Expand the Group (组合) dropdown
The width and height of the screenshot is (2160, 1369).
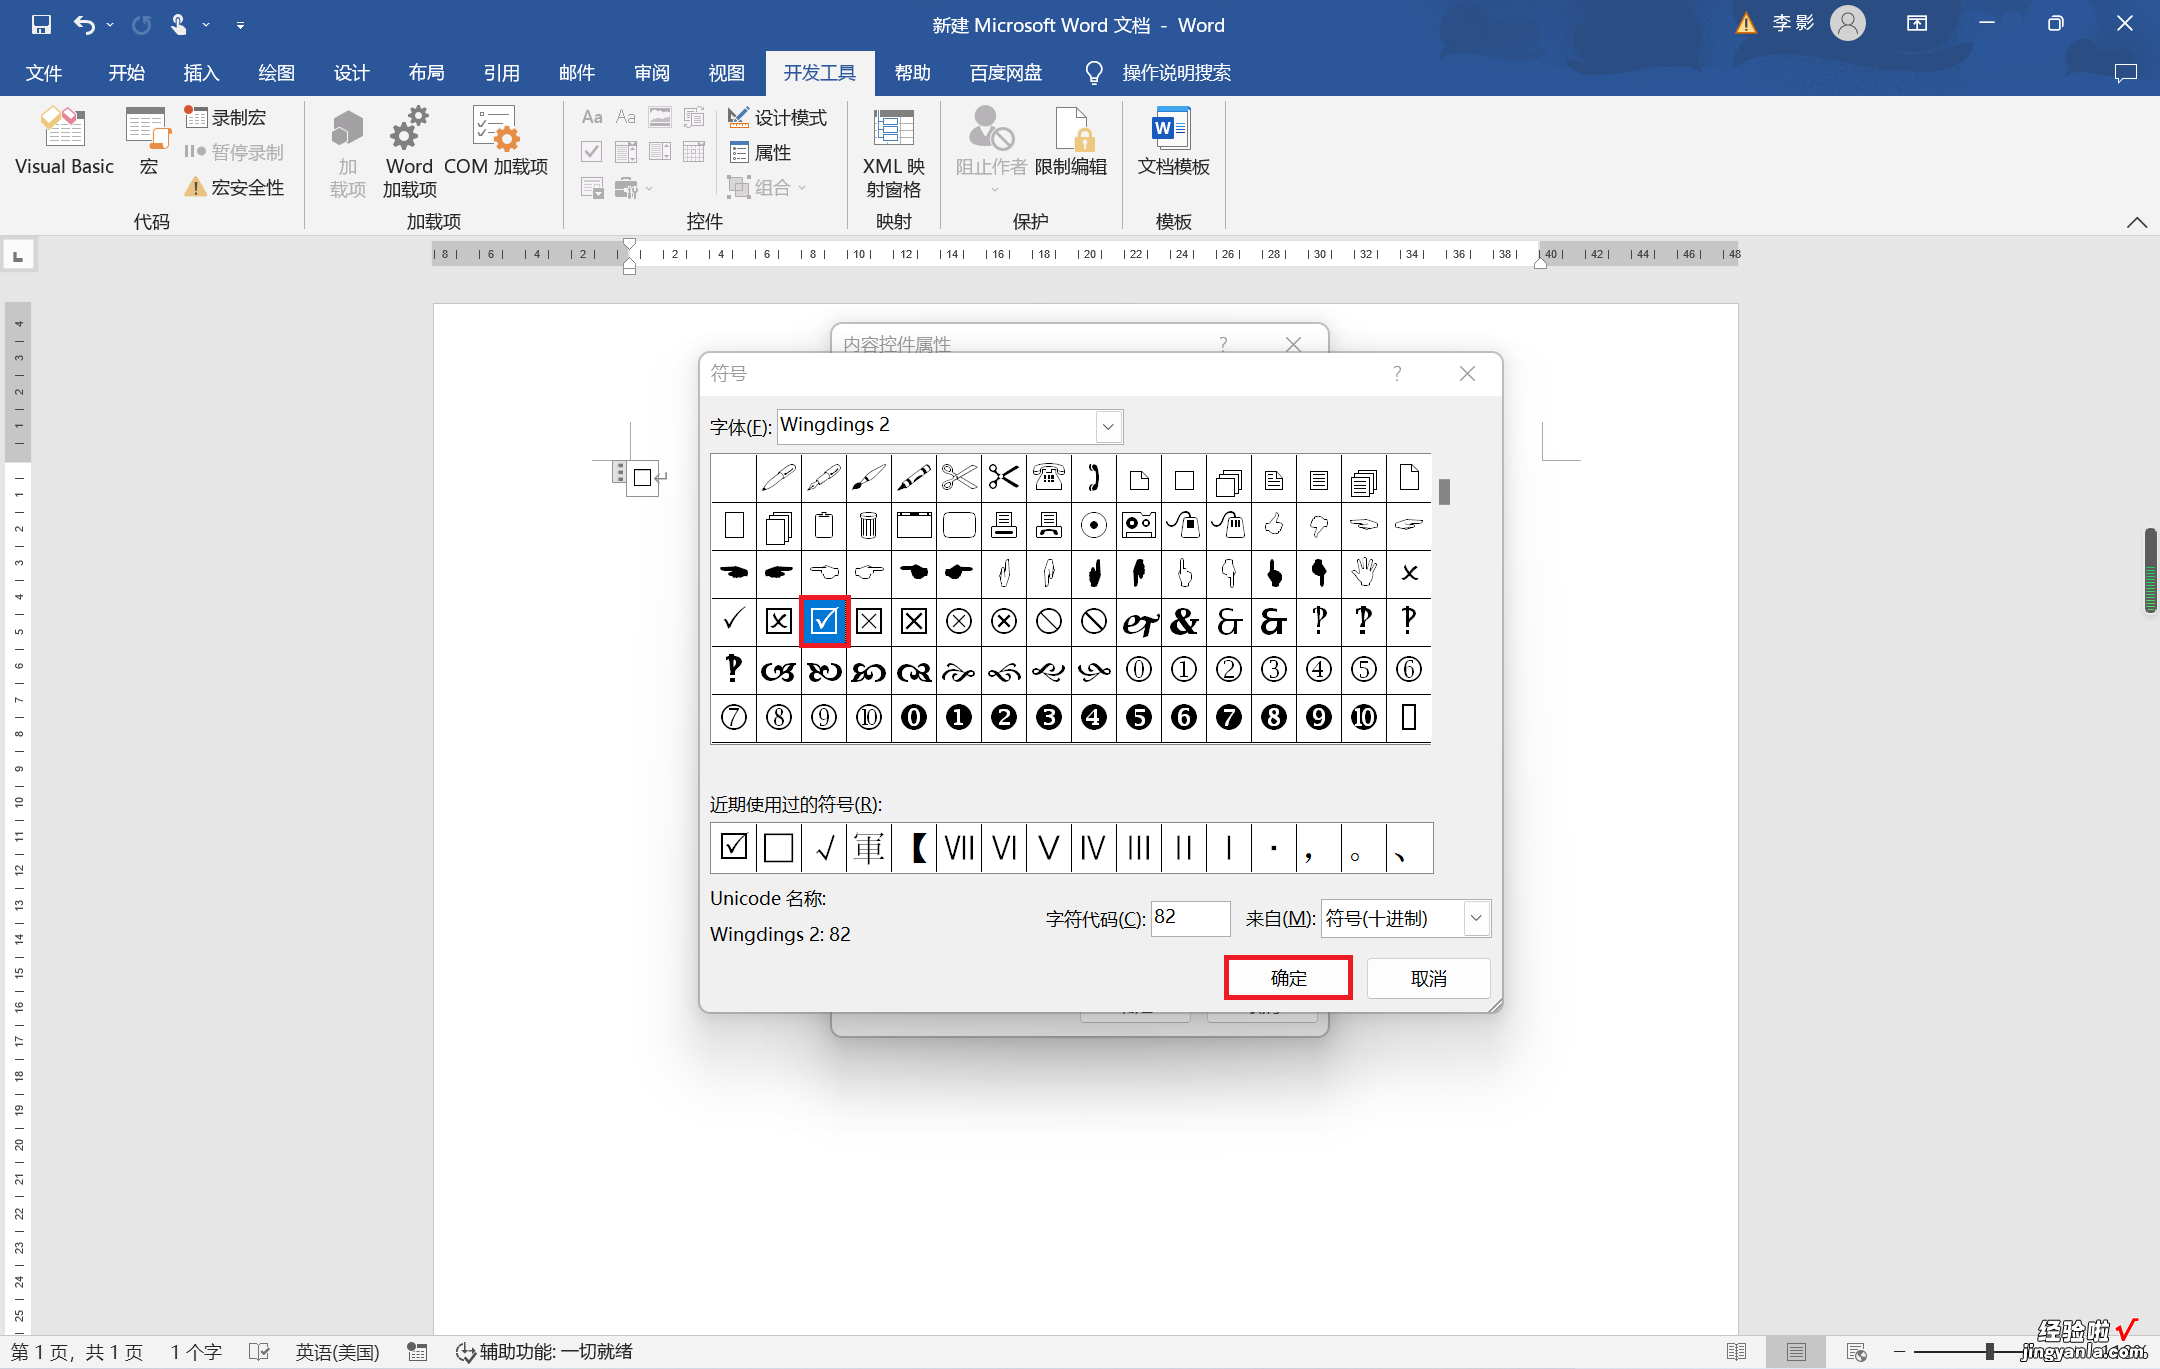coord(802,187)
